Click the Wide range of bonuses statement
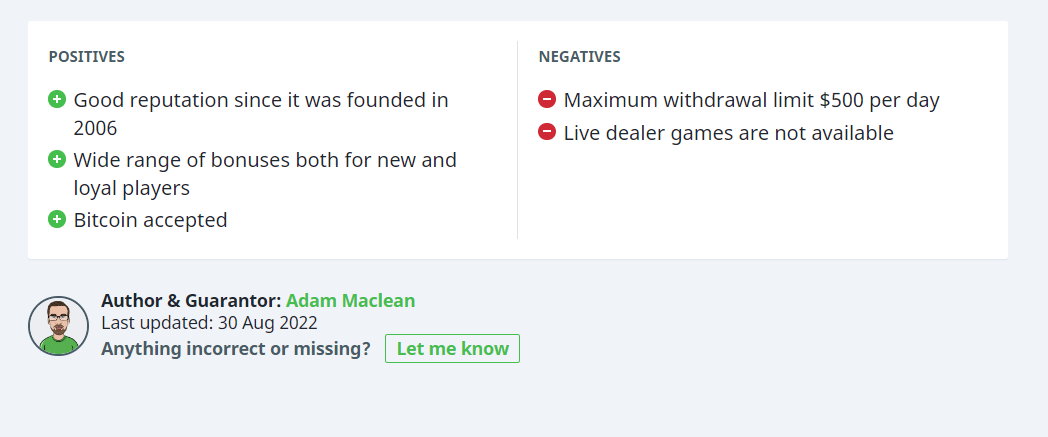The image size is (1048, 437). pyautogui.click(x=264, y=160)
